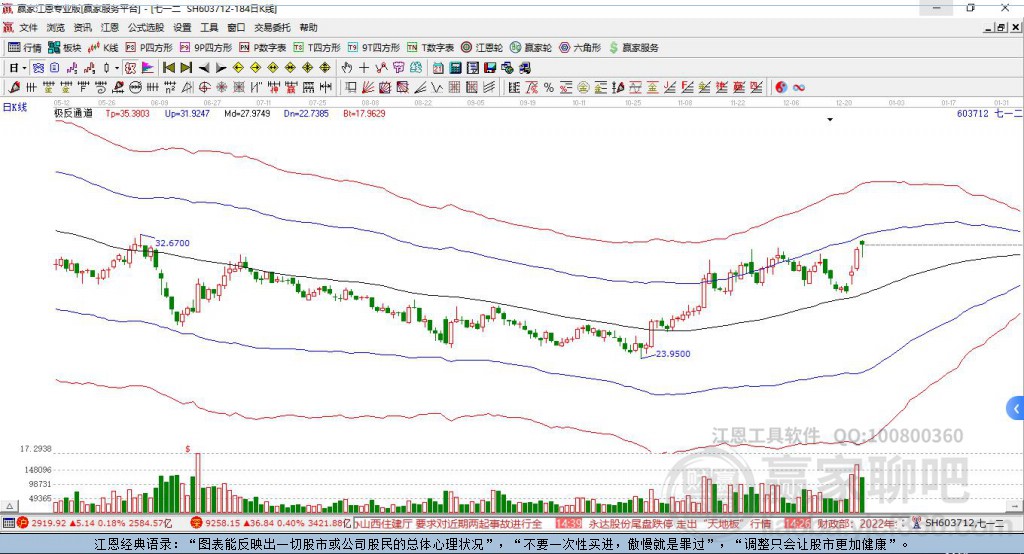
Task: Click the black left arrow icon
Action: pos(204,68)
